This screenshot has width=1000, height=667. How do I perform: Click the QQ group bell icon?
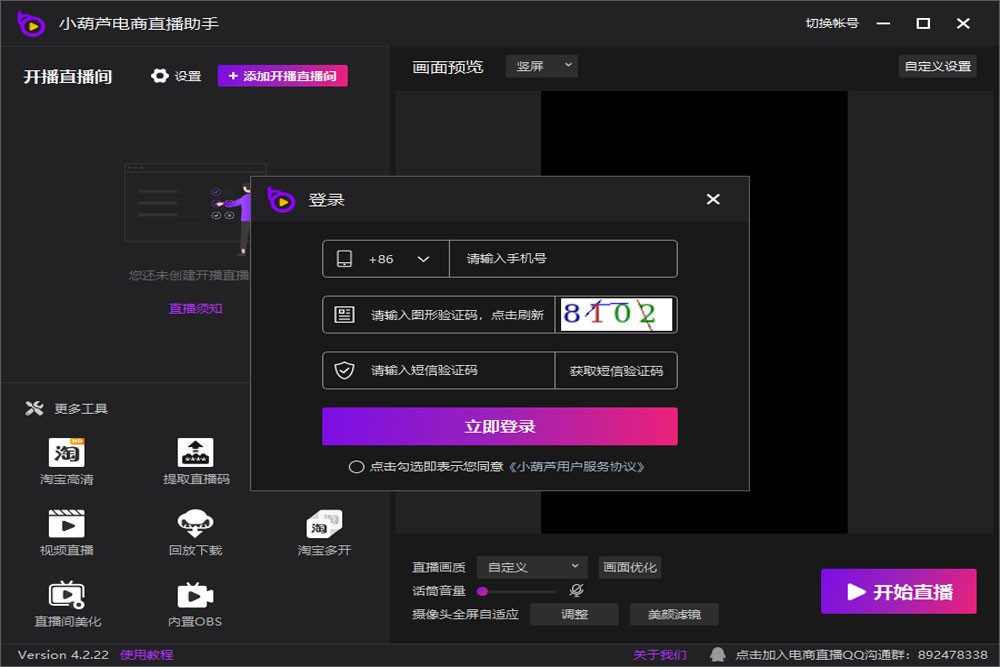pos(718,654)
